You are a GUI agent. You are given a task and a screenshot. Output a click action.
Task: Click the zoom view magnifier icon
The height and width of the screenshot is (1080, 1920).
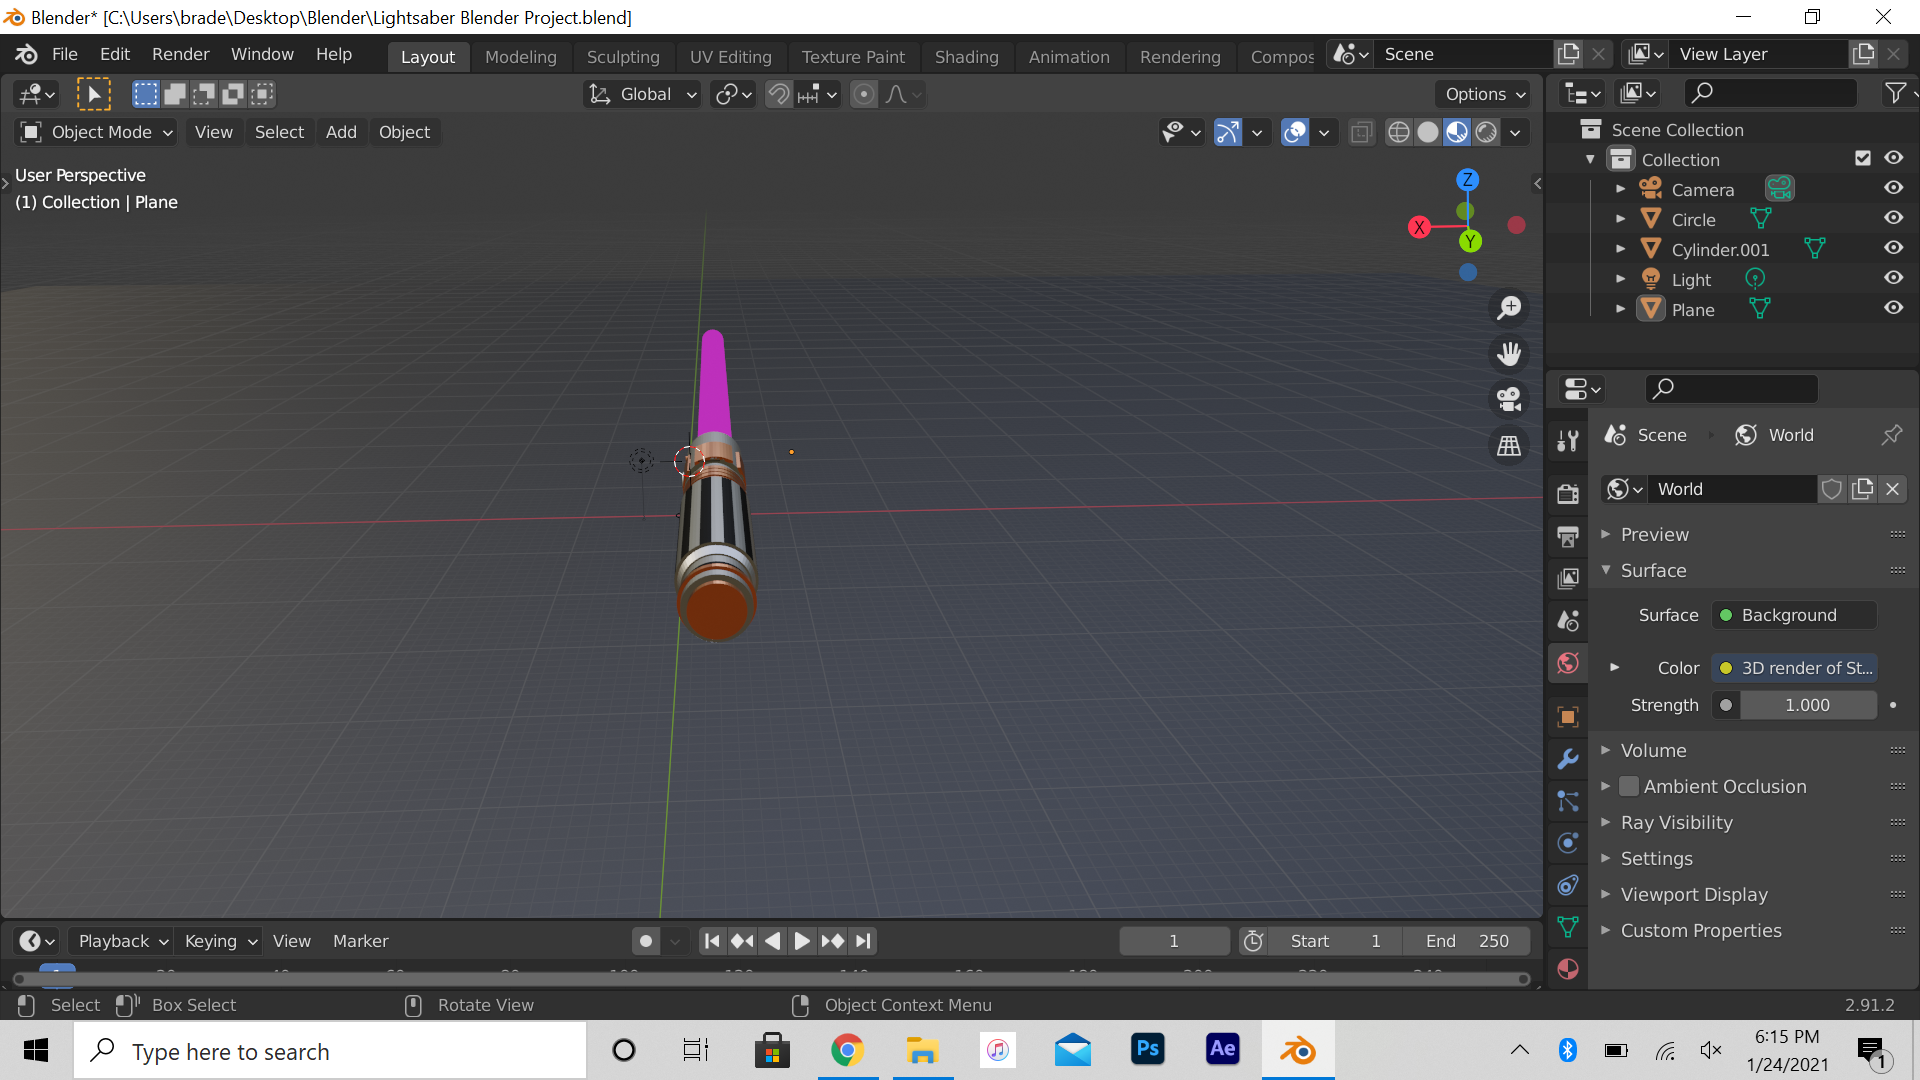tap(1509, 308)
